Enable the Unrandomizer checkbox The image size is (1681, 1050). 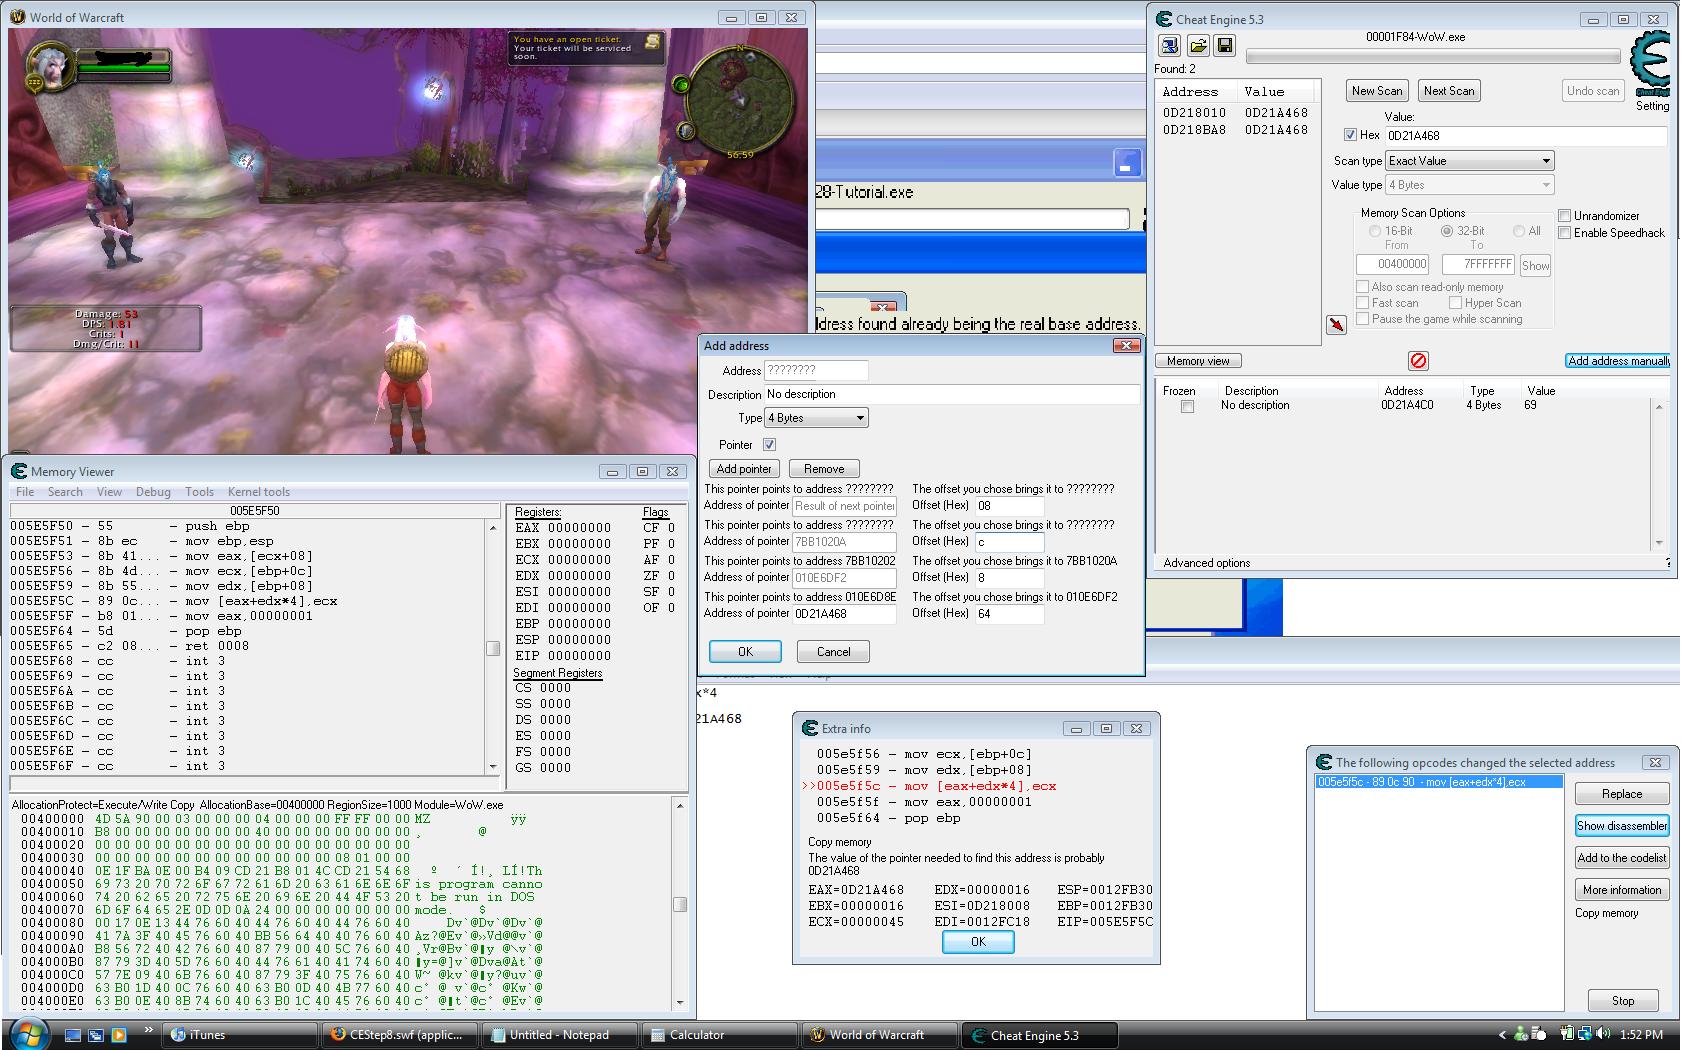tap(1565, 216)
